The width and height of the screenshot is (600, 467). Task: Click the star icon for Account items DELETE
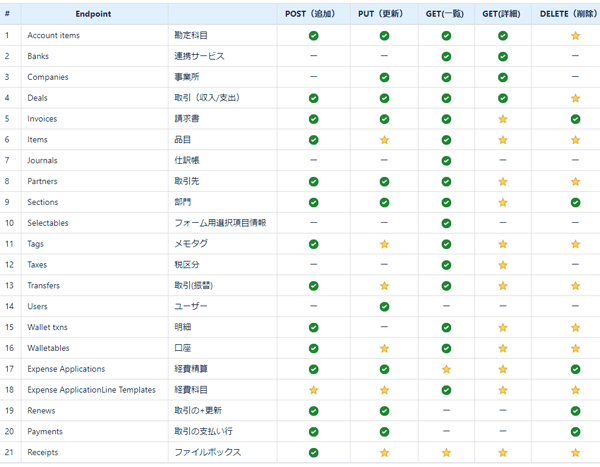click(575, 36)
